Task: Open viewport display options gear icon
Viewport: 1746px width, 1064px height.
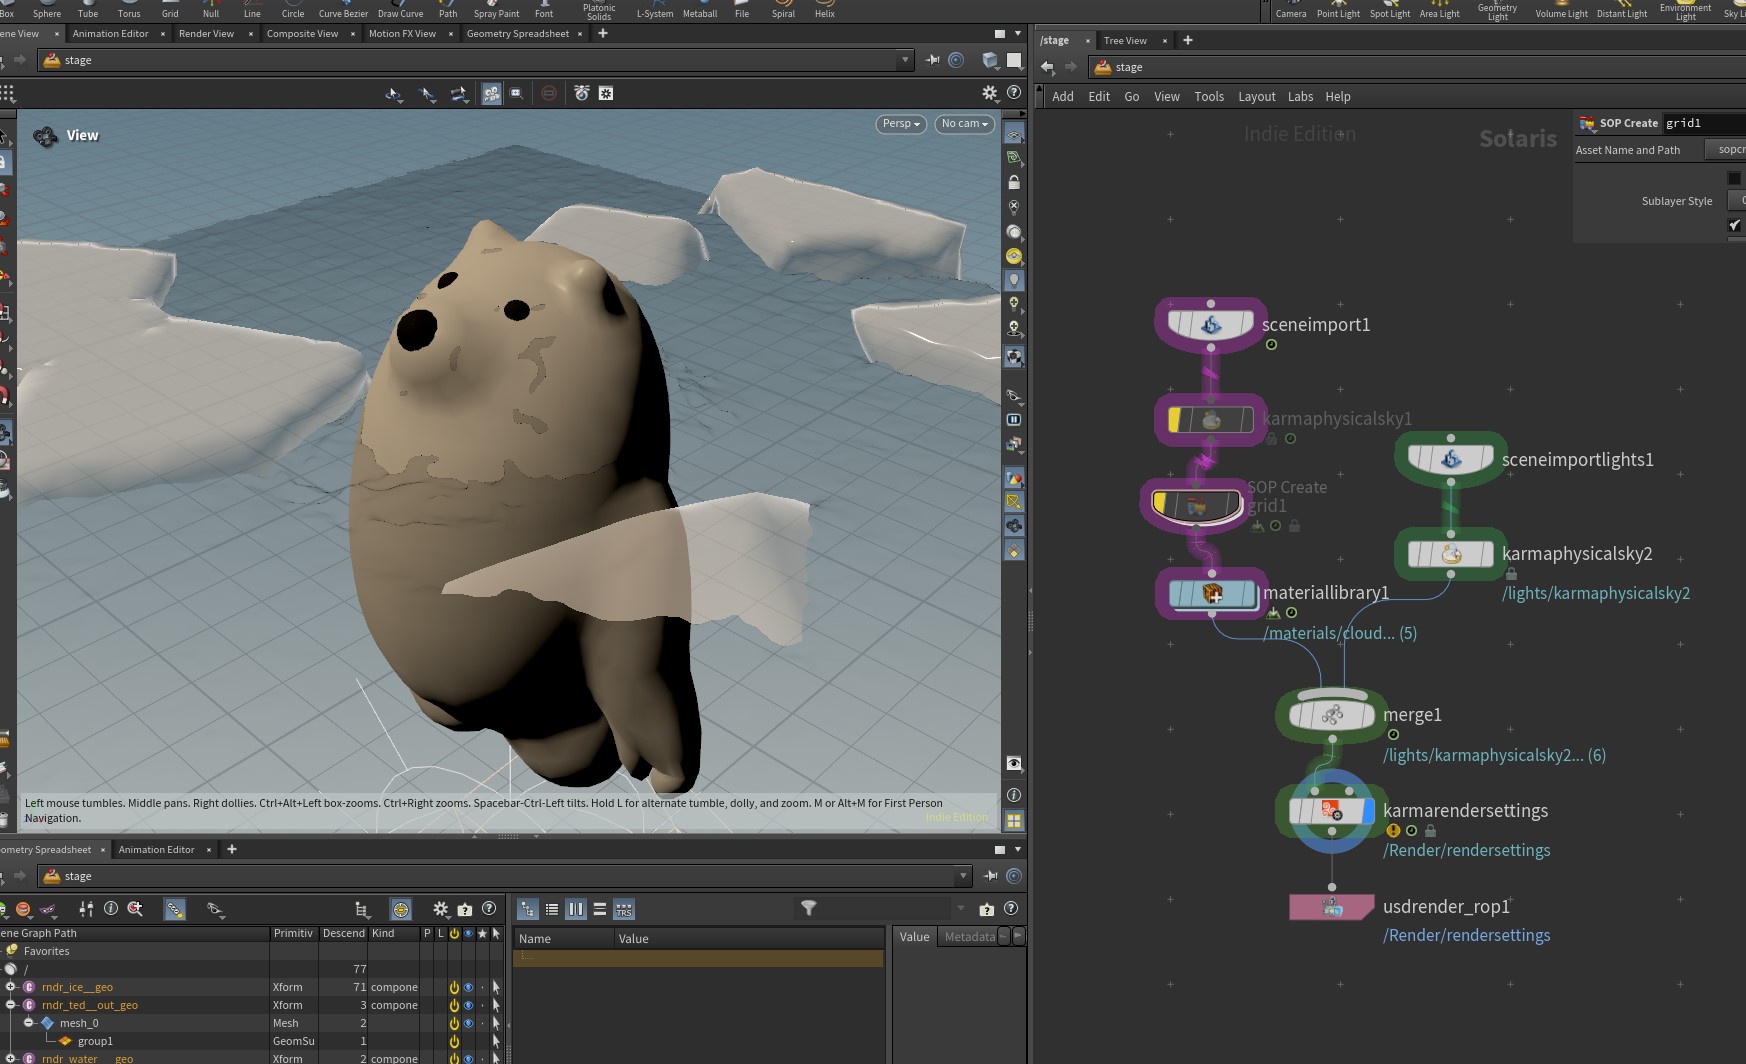Action: [989, 93]
